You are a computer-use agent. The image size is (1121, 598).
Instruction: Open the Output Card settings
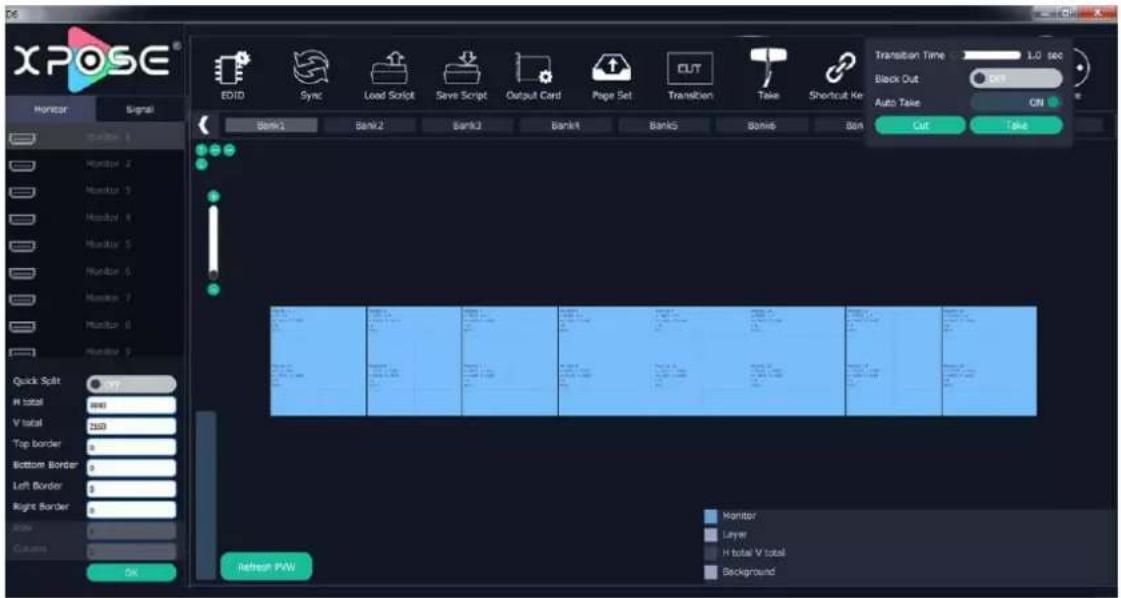(533, 70)
